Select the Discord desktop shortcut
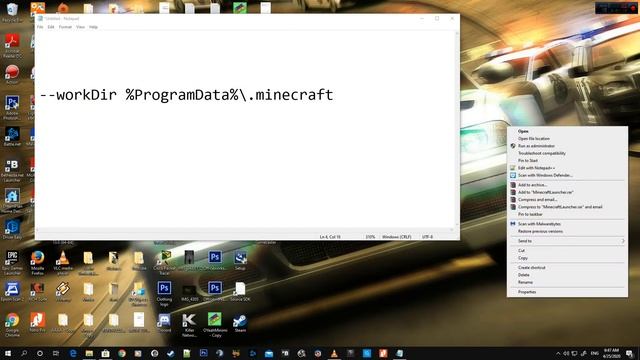 pyautogui.click(x=164, y=322)
